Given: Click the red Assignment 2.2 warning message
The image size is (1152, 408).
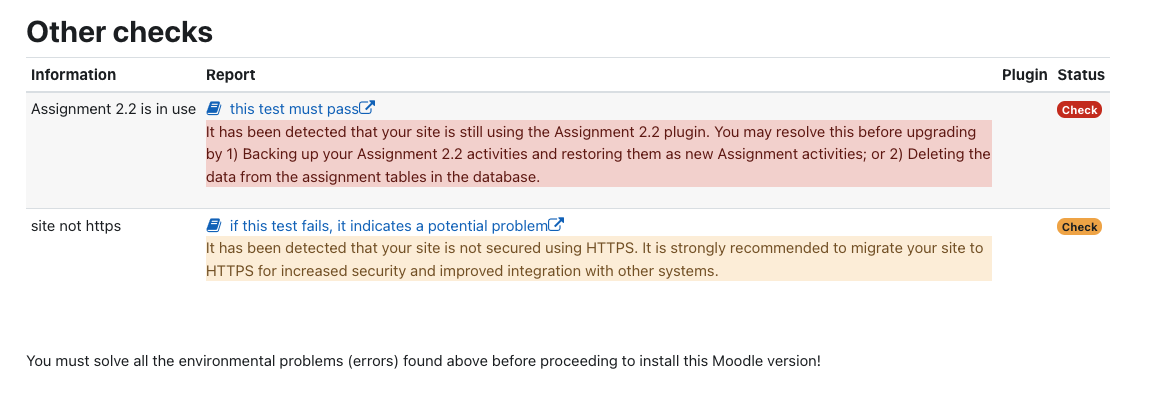Looking at the screenshot, I should coord(599,154).
